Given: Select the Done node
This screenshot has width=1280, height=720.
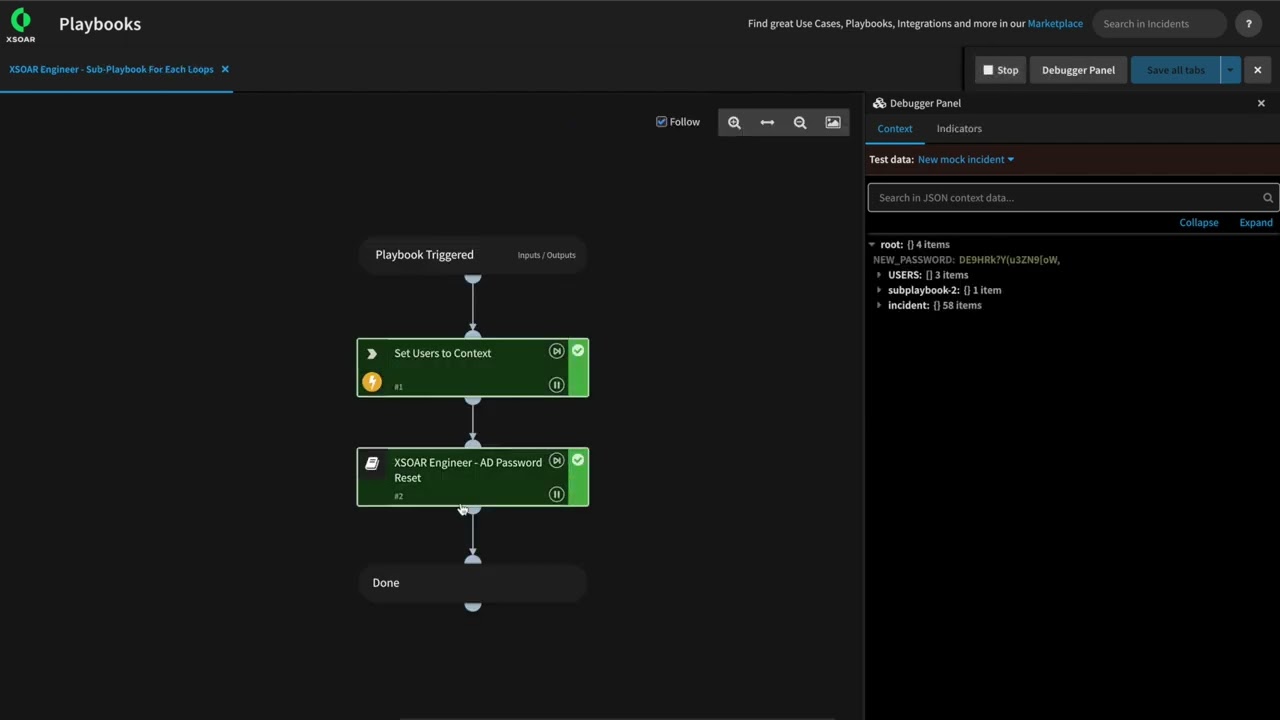Looking at the screenshot, I should coord(472,583).
